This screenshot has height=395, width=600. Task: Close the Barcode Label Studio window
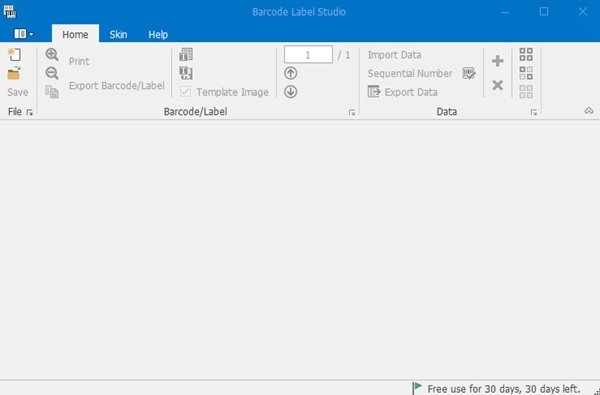(x=583, y=12)
